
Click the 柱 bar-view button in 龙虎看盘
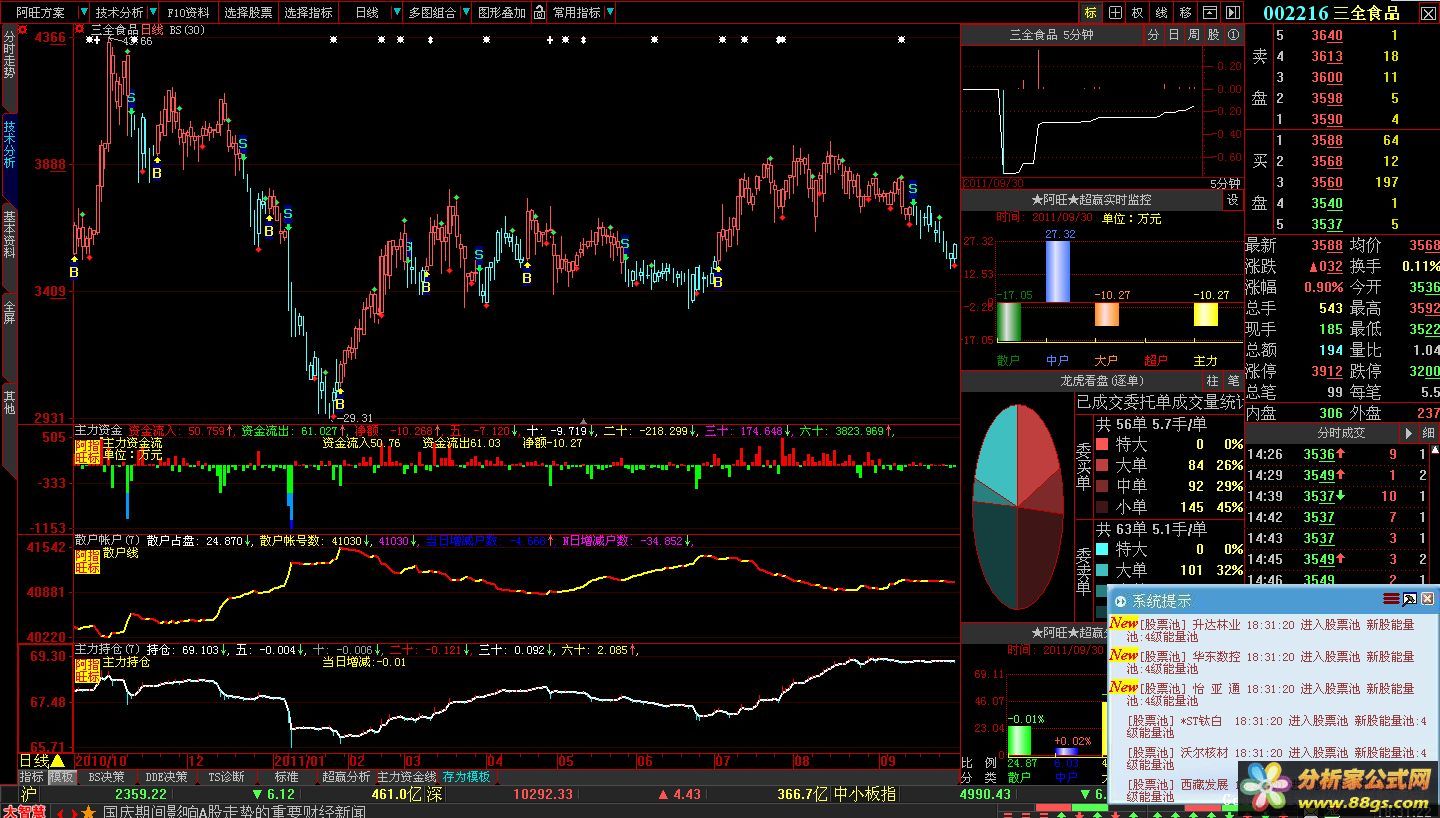click(x=1213, y=381)
